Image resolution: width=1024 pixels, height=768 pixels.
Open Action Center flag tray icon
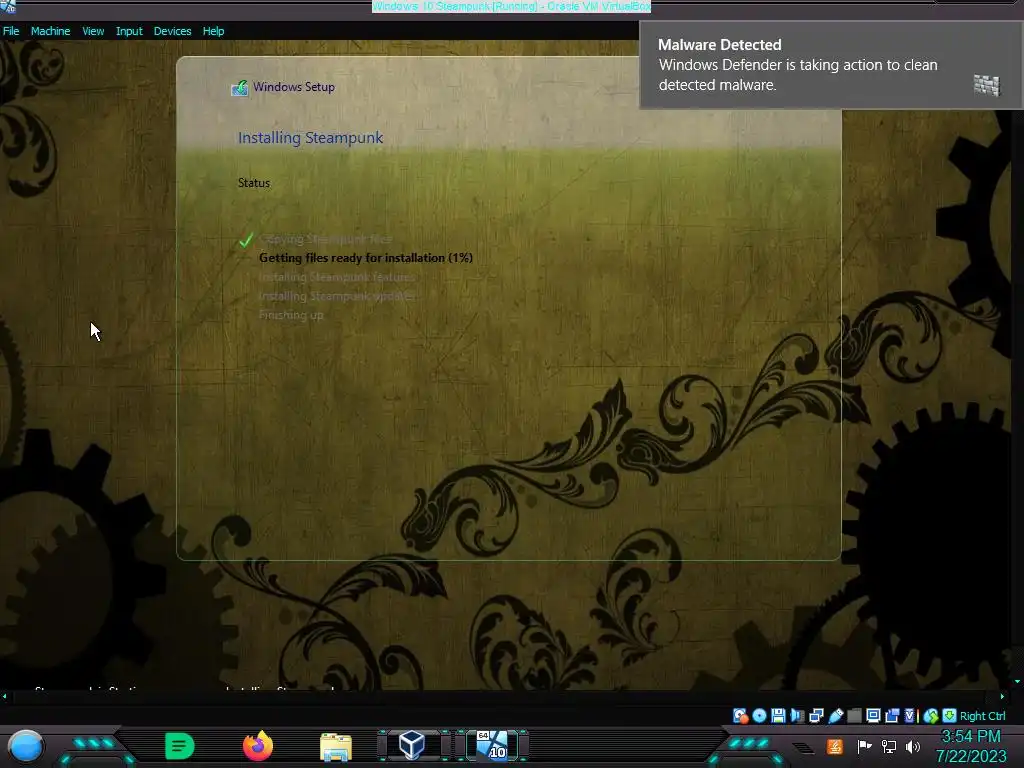864,746
